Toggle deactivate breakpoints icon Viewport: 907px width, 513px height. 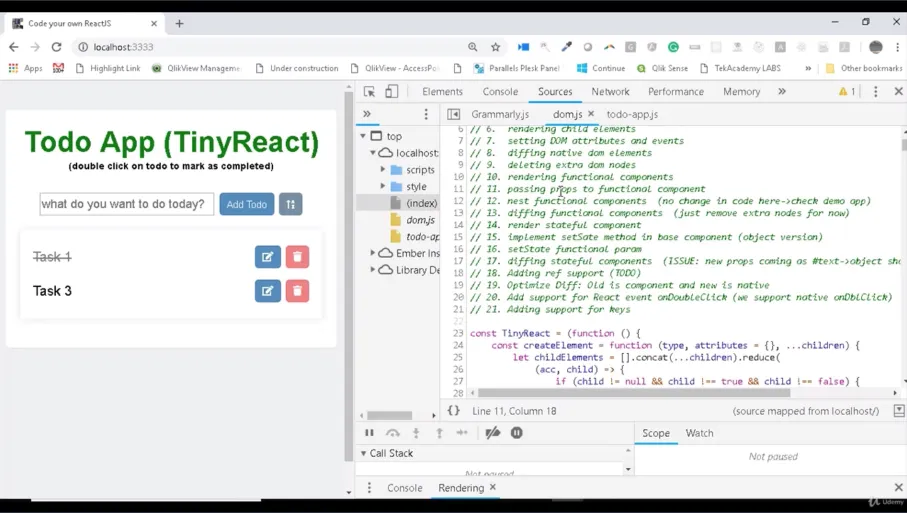click(x=493, y=433)
